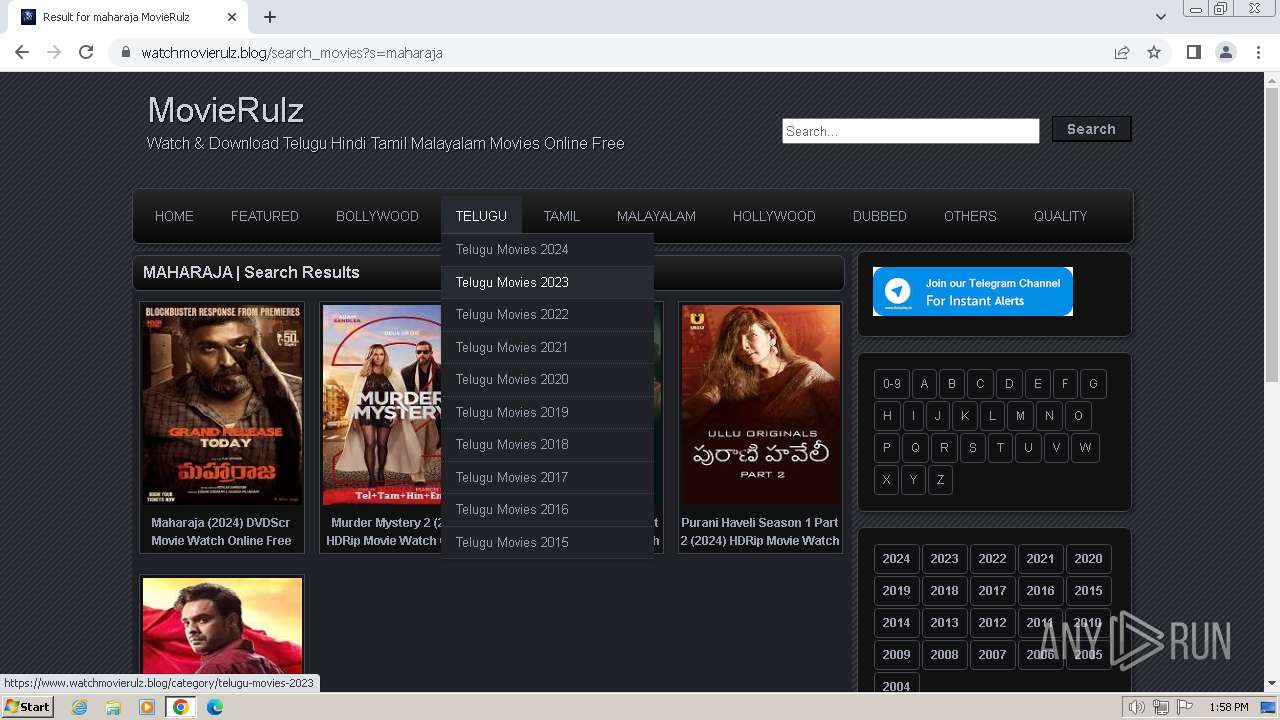Open Maharaja (2024) DVDScr title link

pyautogui.click(x=221, y=531)
